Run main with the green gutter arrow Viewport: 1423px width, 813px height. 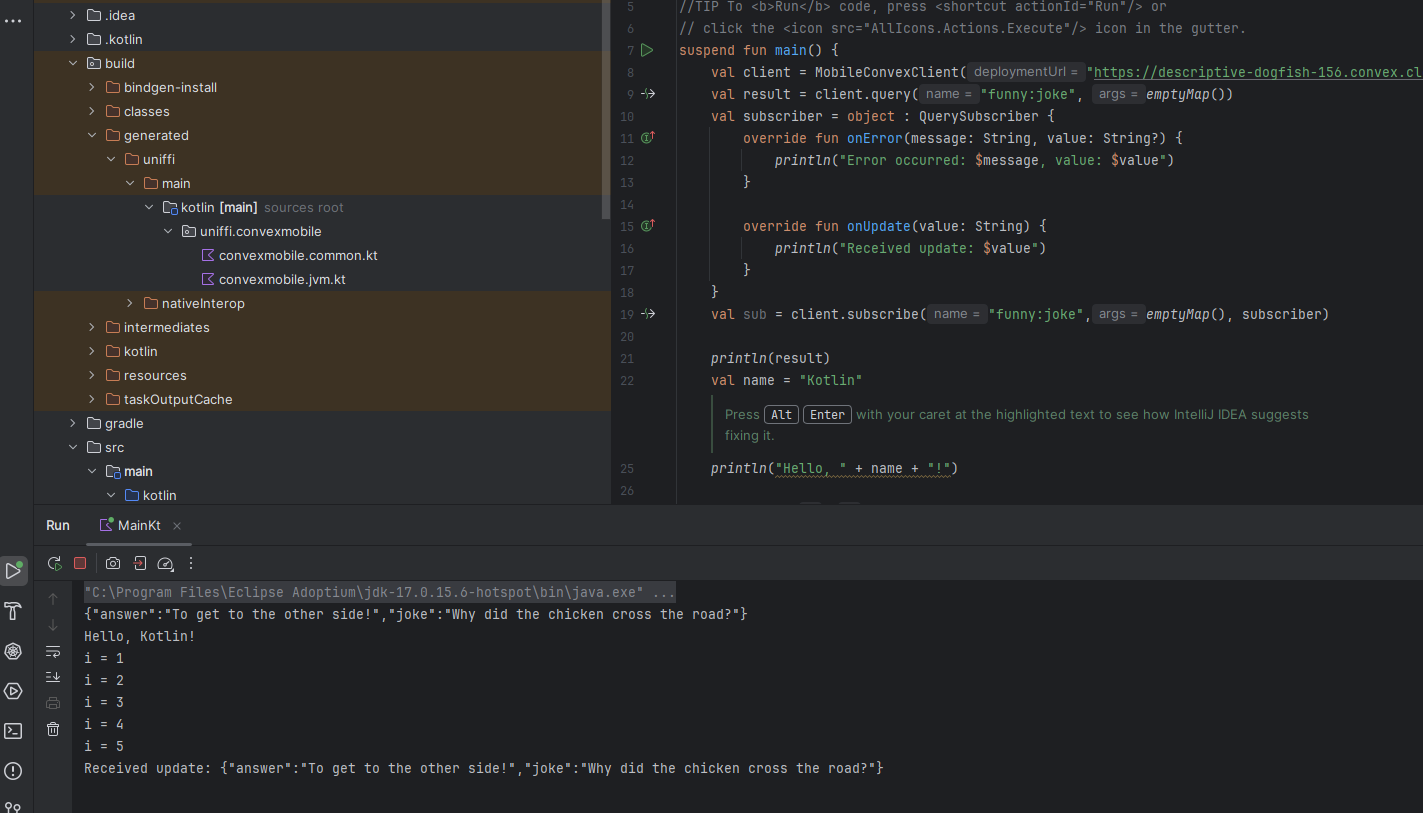tap(647, 50)
